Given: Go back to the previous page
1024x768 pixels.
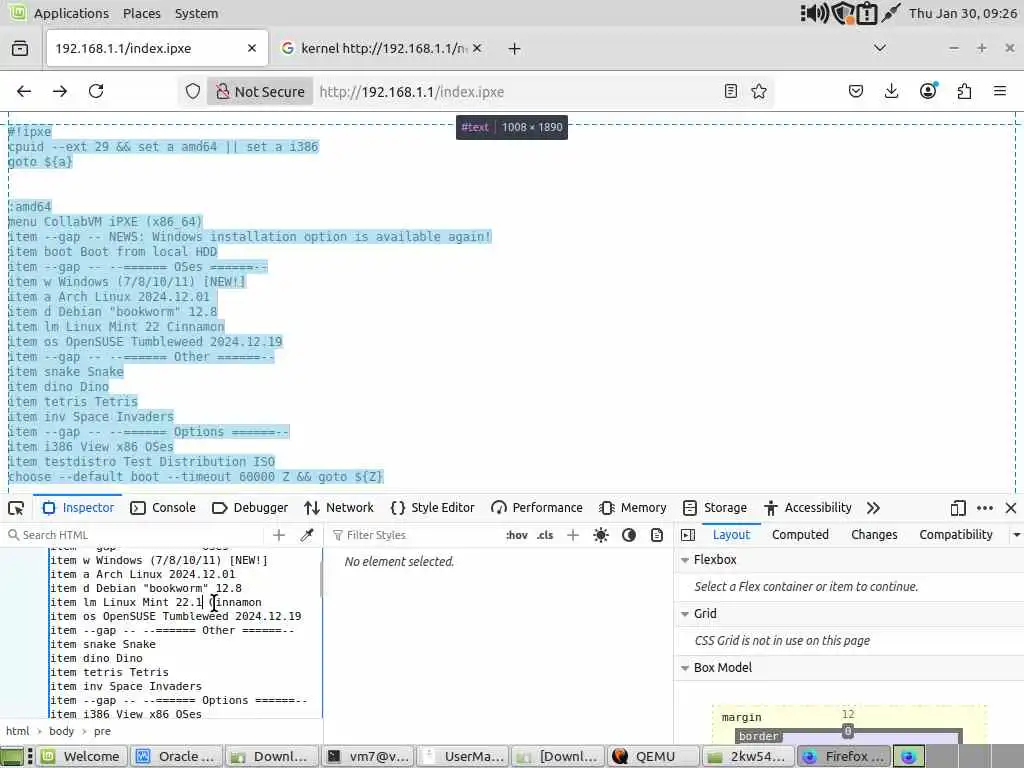Looking at the screenshot, I should 24,91.
